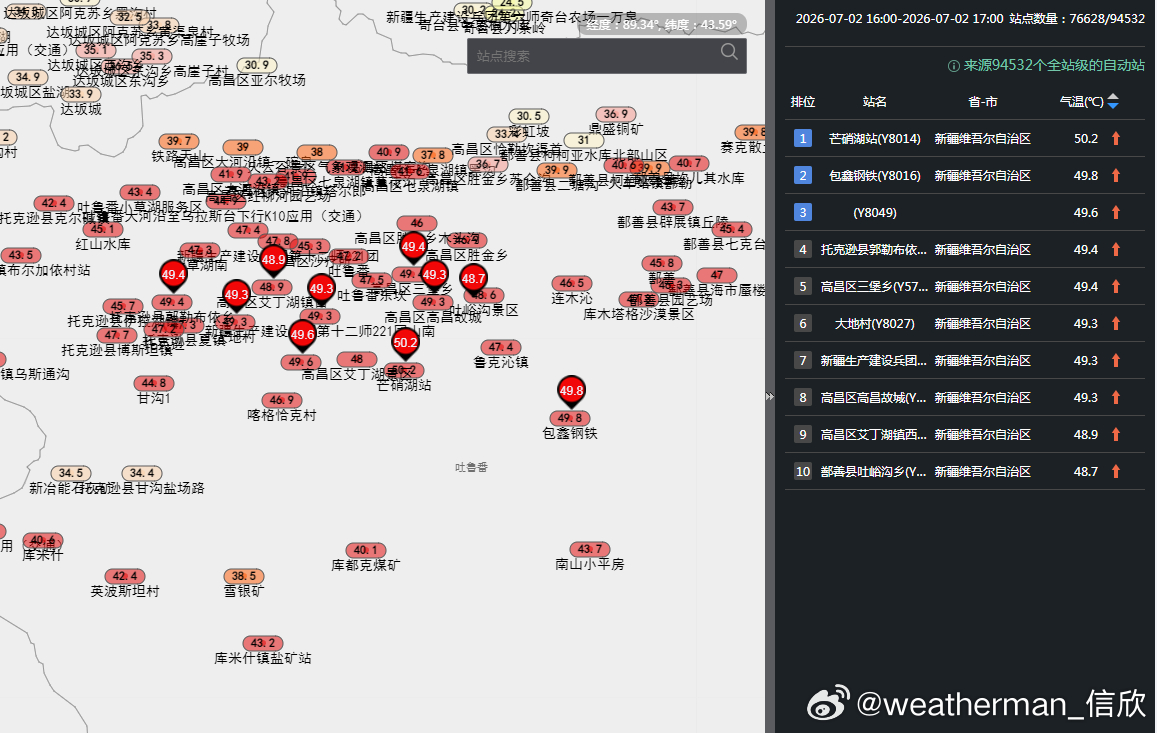Click the up arrow in row 芒硝湖站(Y8014)
The image size is (1157, 733).
(1116, 138)
